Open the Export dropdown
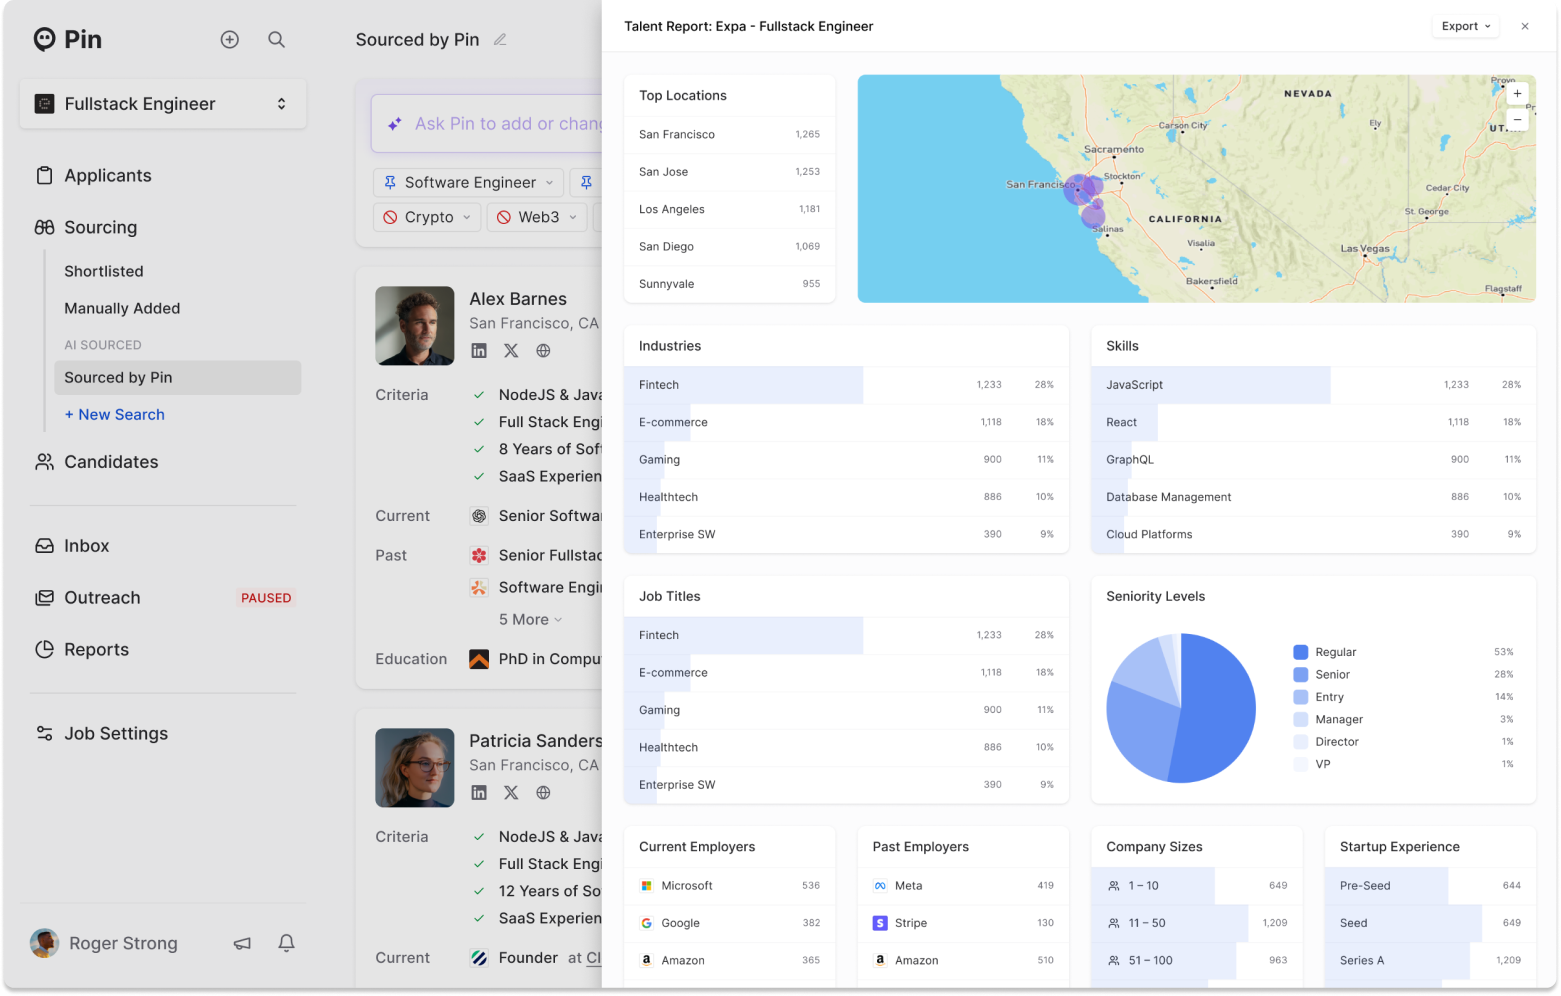Screen dimensions: 1561x996 (1465, 26)
